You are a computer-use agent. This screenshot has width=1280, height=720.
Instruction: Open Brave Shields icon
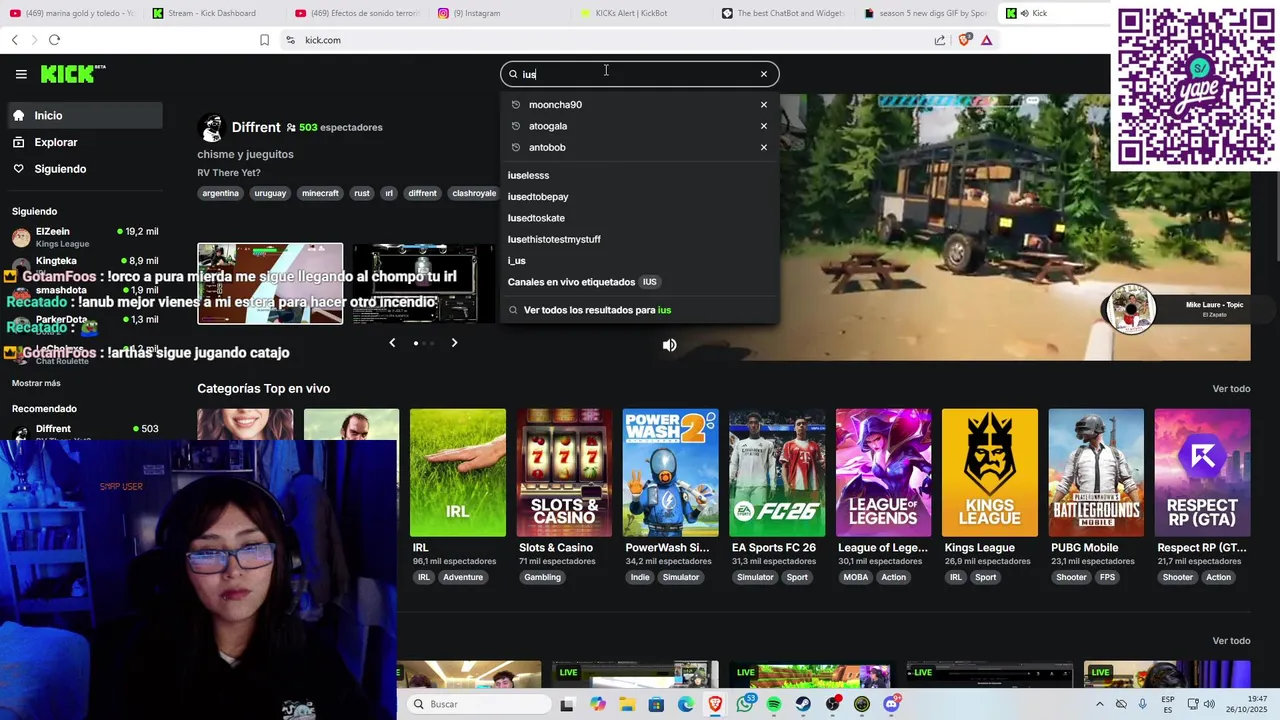coord(964,40)
